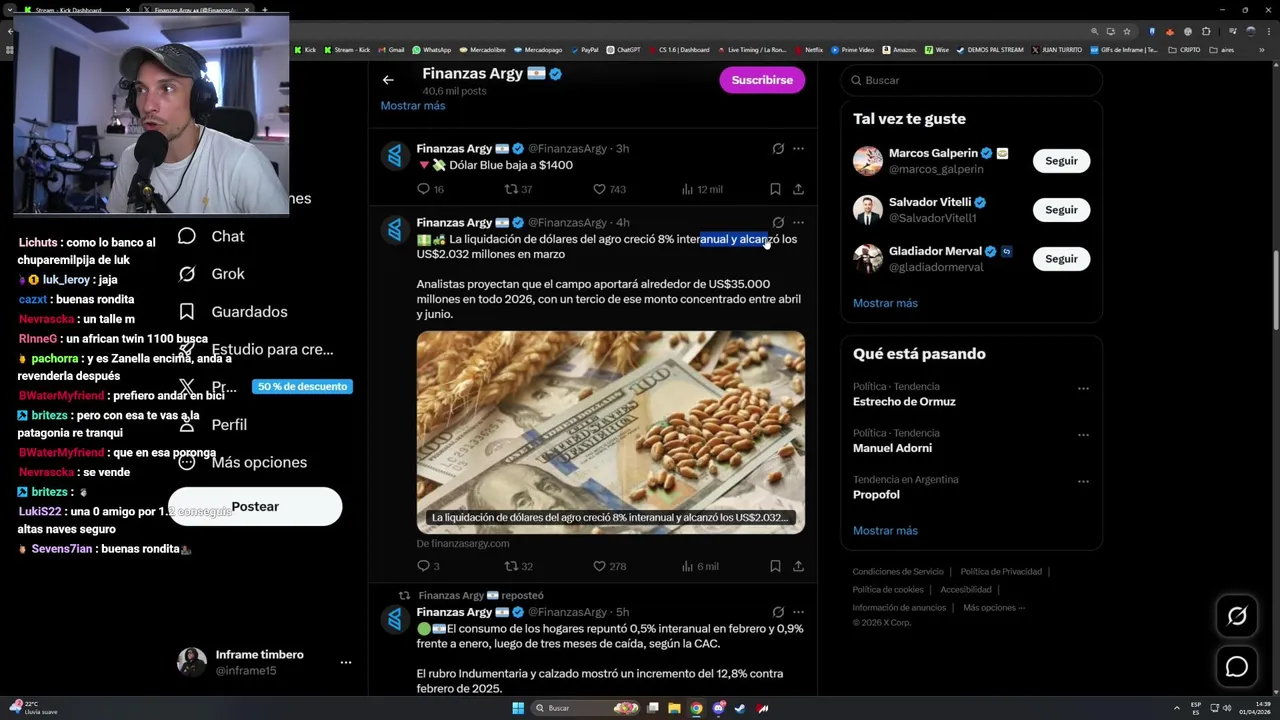Open more options on the agro dollars post
This screenshot has width=1280, height=720.
(x=798, y=222)
